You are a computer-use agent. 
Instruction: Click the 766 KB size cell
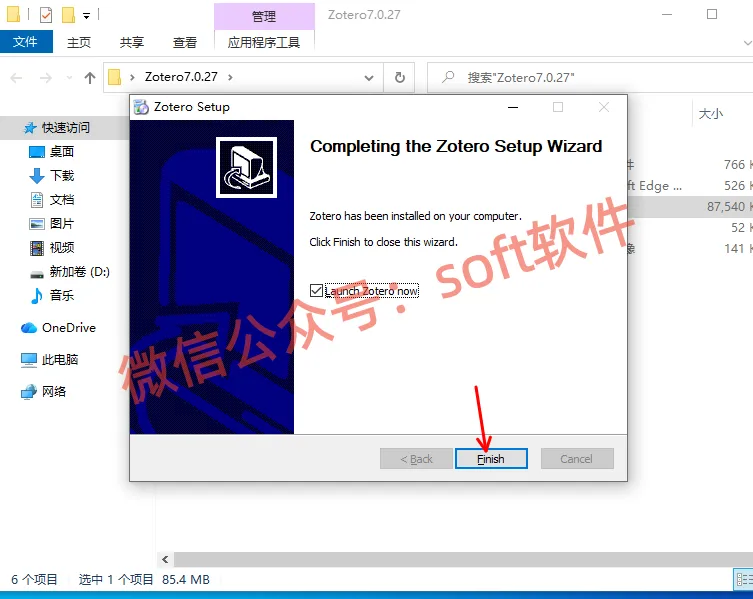pyautogui.click(x=737, y=165)
